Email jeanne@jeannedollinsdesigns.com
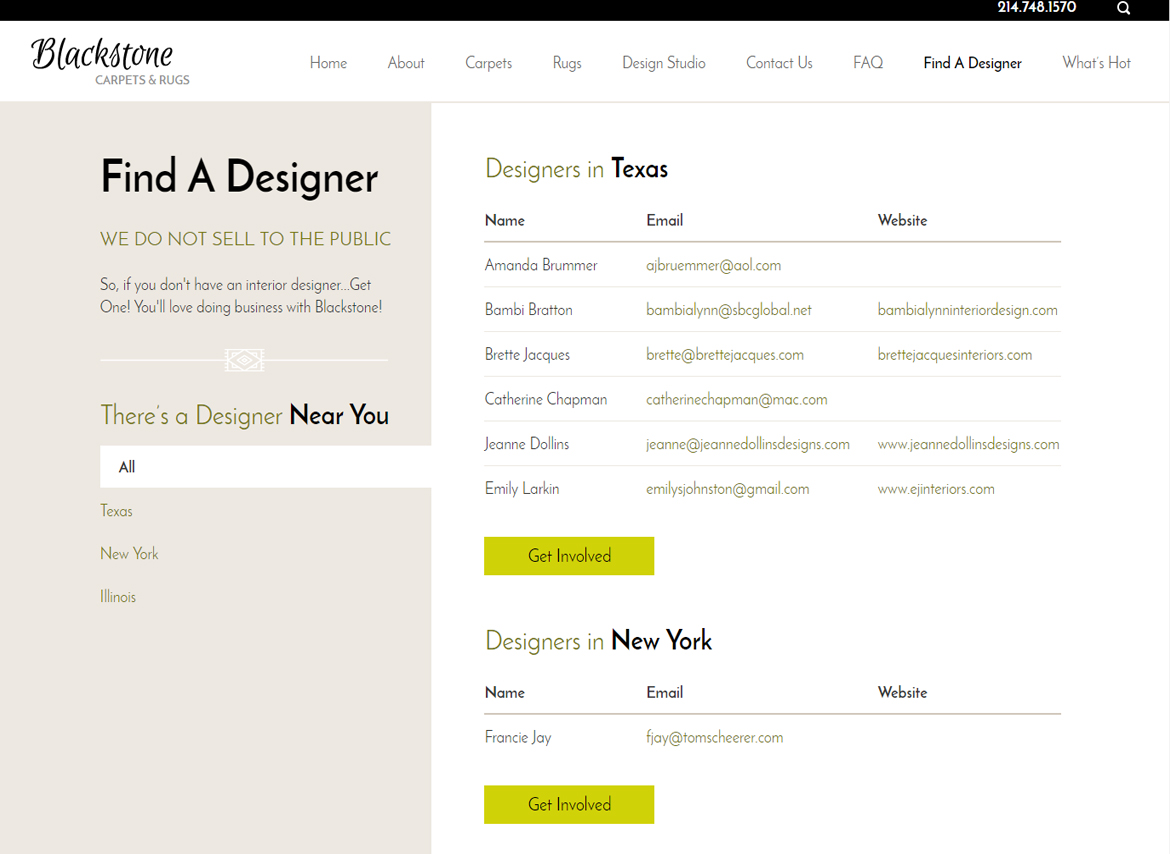 coord(748,445)
